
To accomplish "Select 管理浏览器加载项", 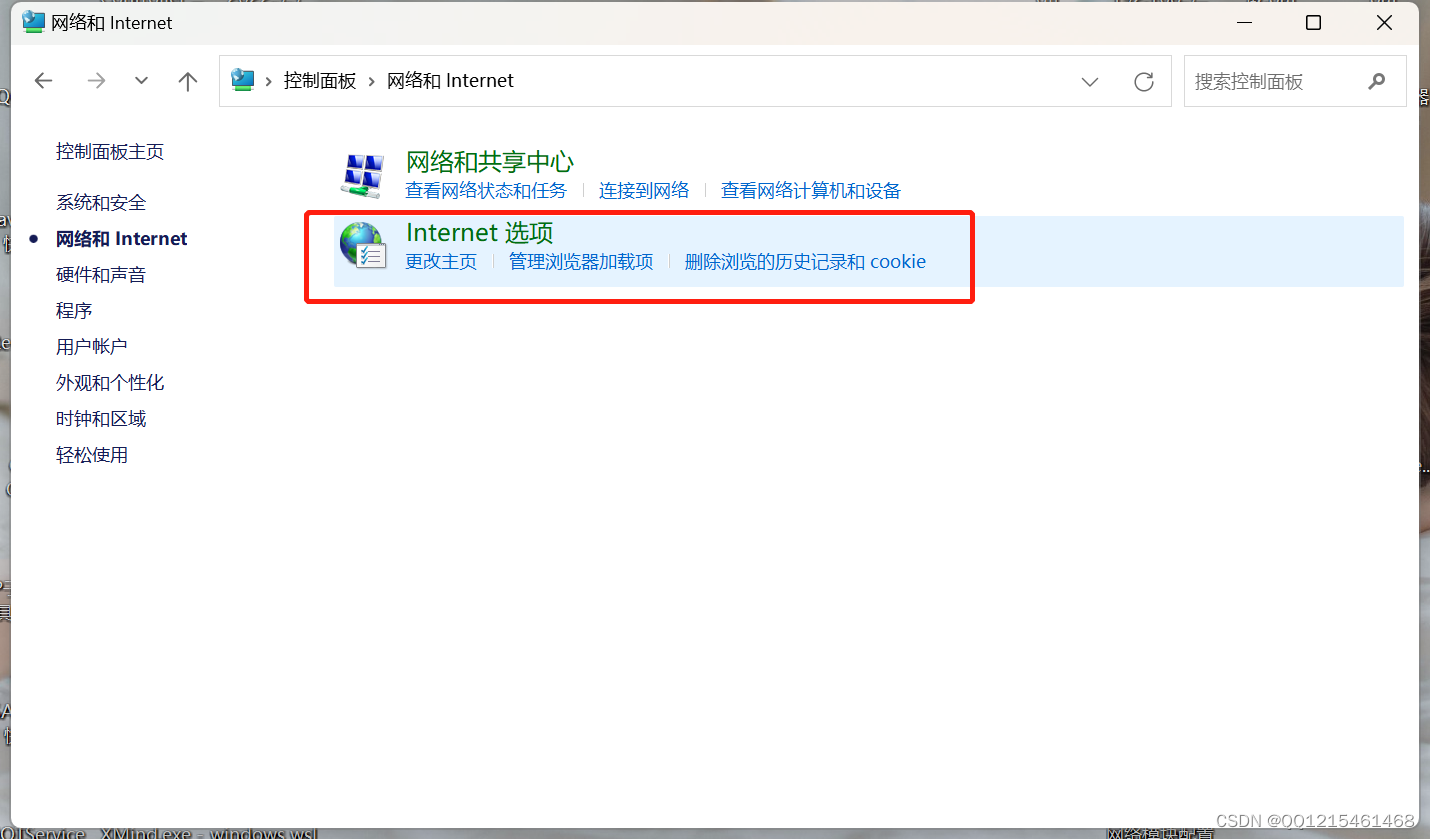I will 580,261.
